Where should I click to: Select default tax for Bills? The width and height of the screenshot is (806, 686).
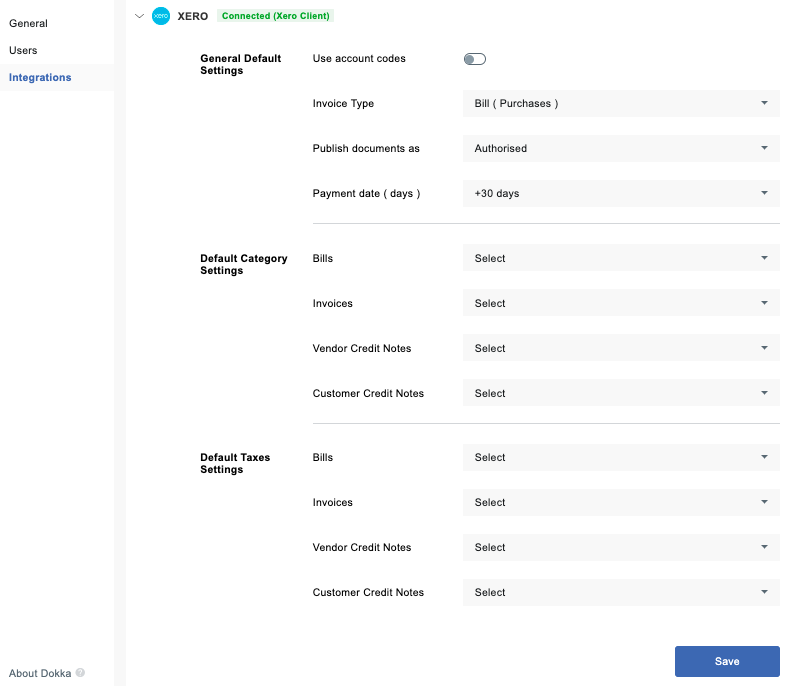[x=620, y=457]
